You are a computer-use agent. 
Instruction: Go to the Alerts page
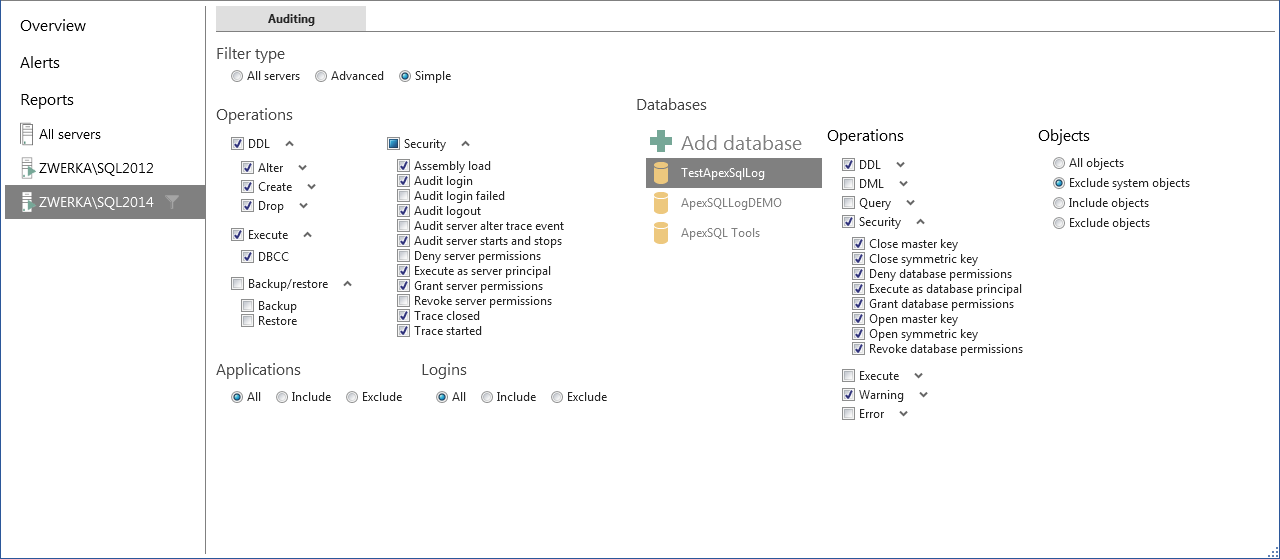(x=40, y=63)
